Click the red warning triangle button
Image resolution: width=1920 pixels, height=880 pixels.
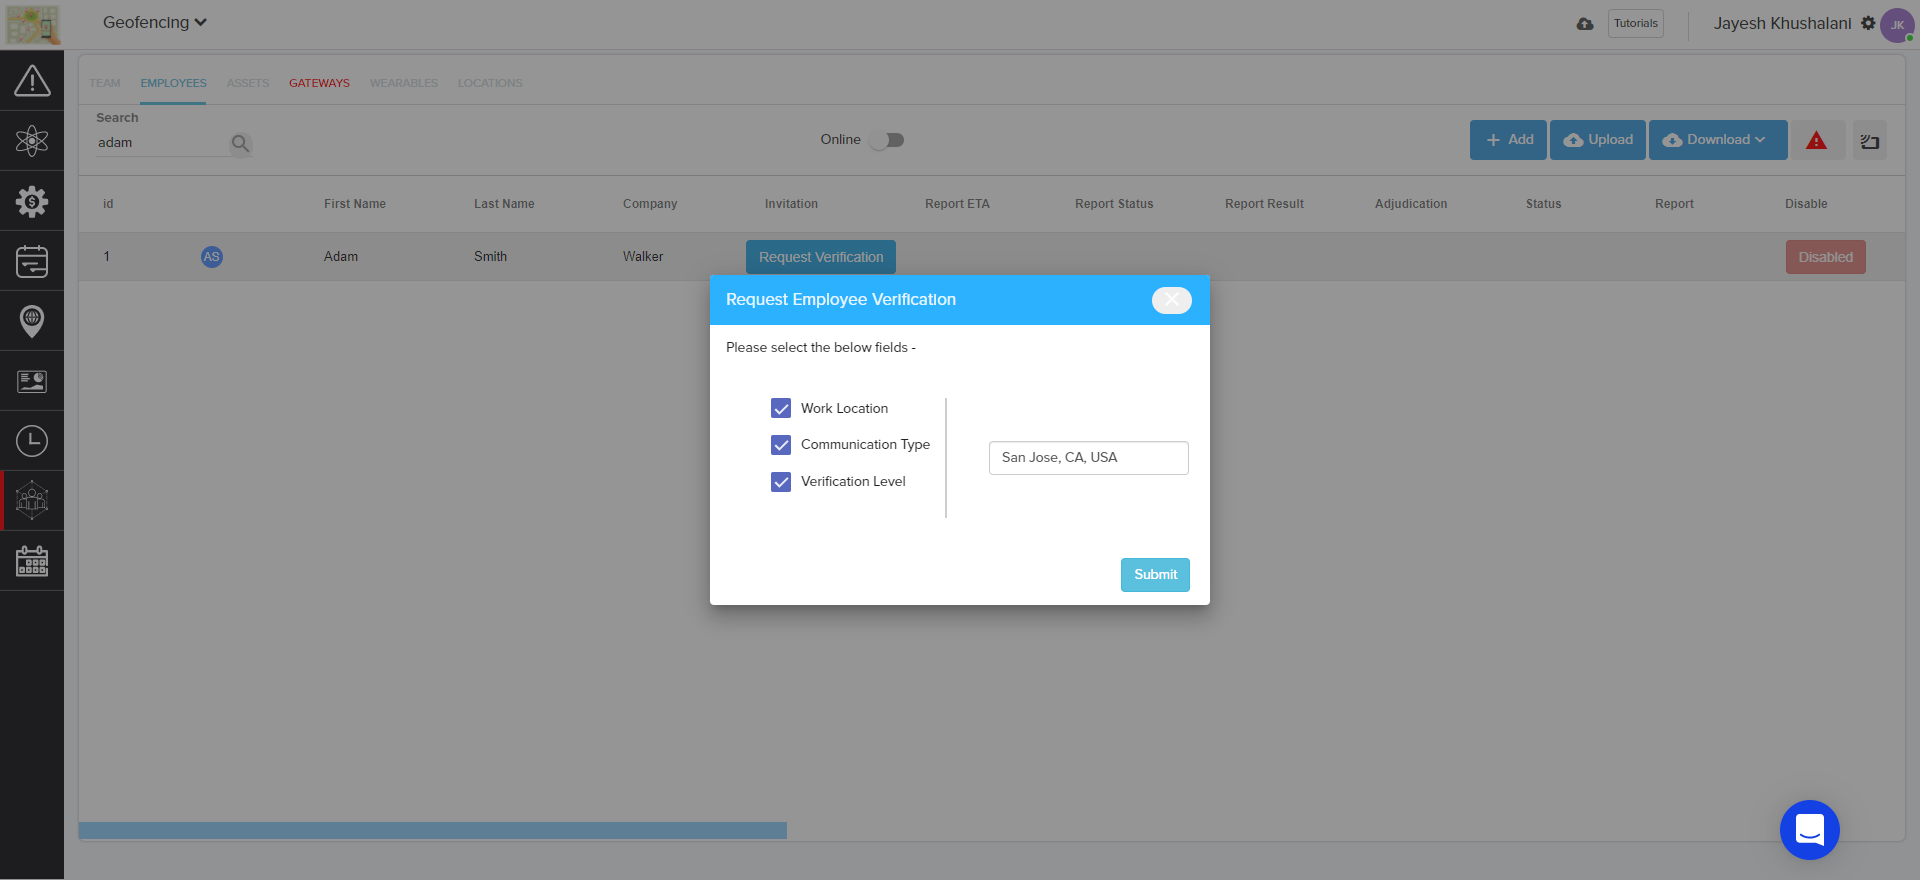click(1816, 140)
